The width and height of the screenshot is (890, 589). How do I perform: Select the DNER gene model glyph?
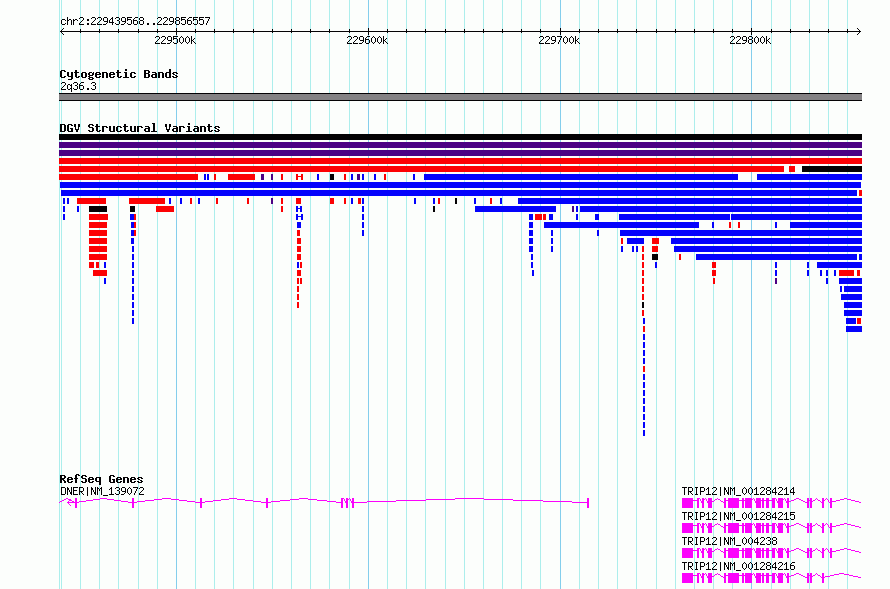324,502
